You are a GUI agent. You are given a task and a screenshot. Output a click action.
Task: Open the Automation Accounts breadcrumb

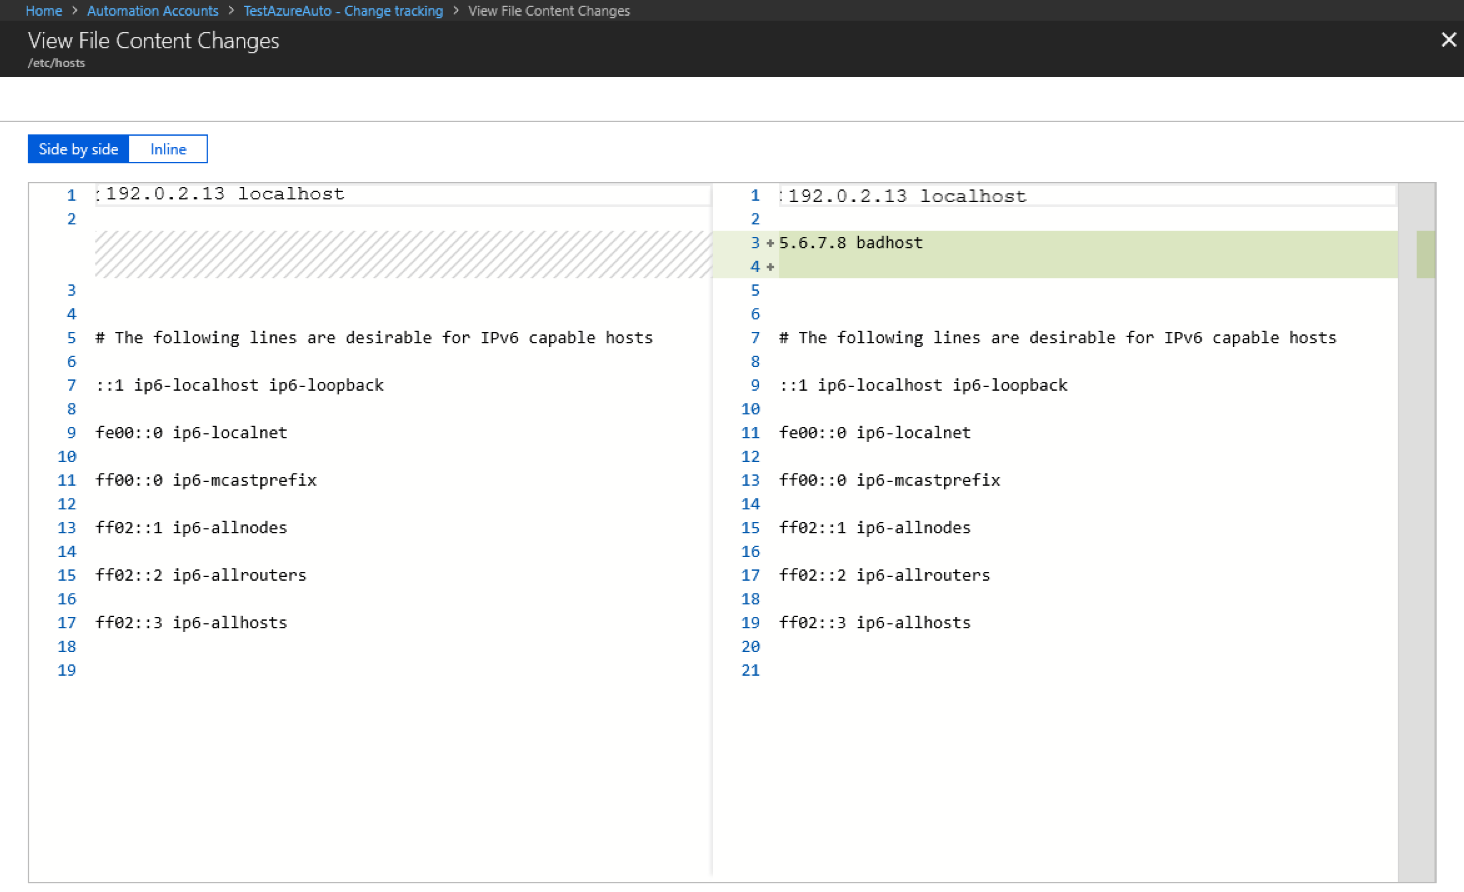coord(152,10)
